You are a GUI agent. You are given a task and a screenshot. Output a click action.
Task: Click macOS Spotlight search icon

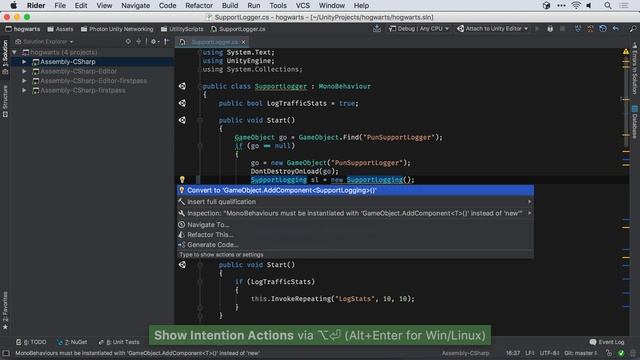pos(608,6)
